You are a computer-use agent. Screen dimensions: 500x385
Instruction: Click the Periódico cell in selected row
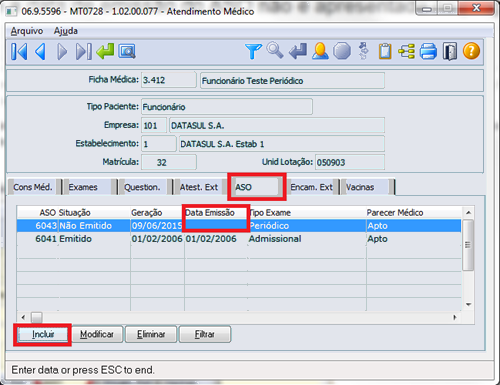pyautogui.click(x=269, y=226)
